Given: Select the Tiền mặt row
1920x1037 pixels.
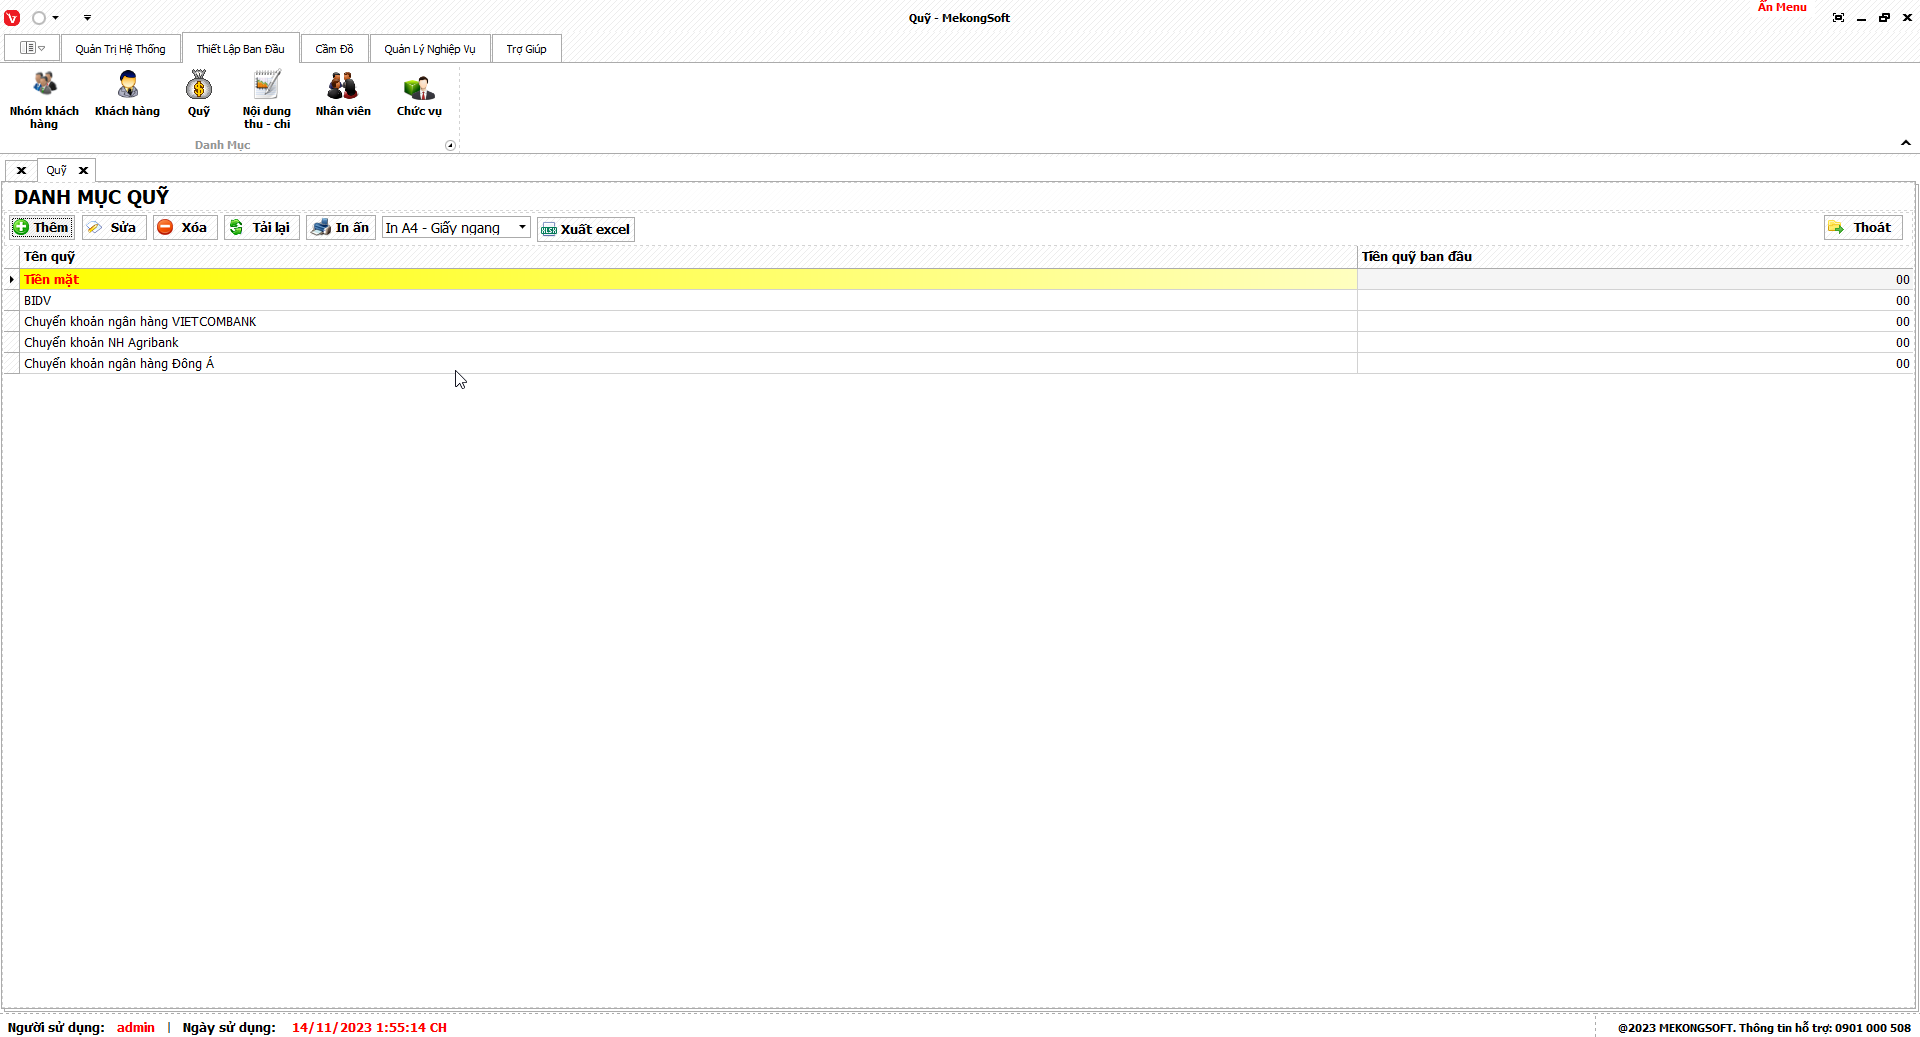Looking at the screenshot, I should (x=960, y=280).
